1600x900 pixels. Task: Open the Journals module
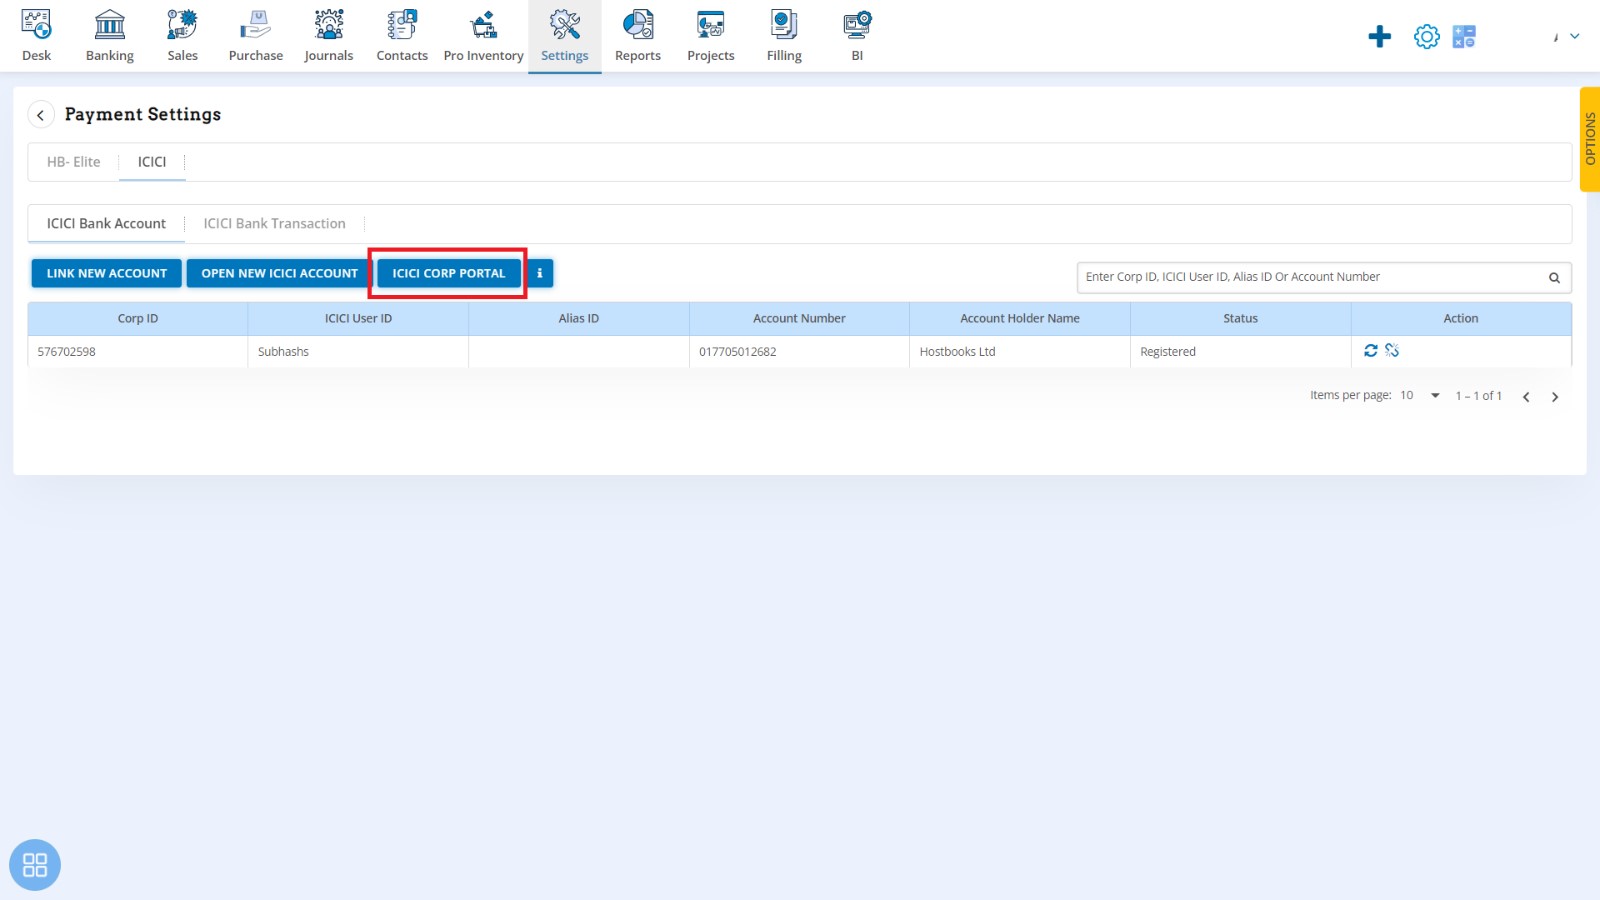pos(329,36)
